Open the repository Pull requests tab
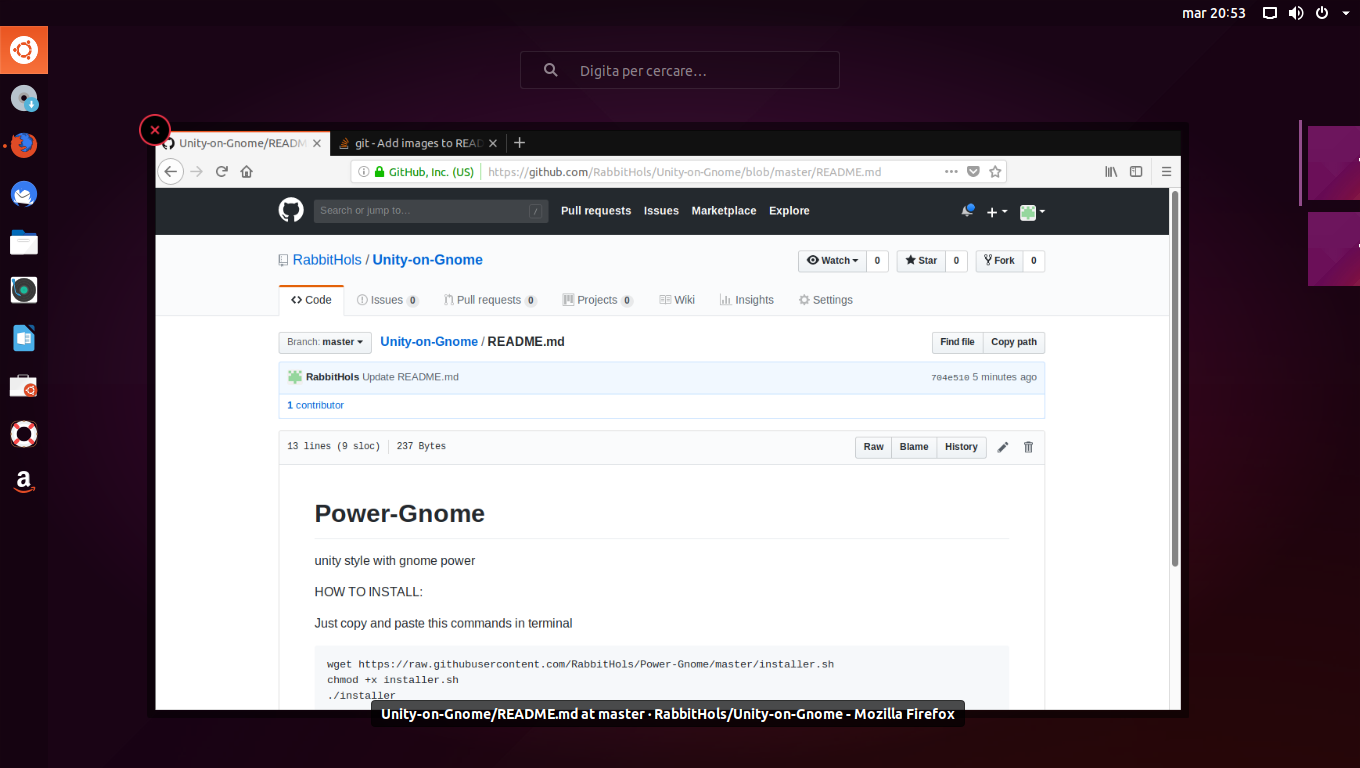 (x=489, y=300)
